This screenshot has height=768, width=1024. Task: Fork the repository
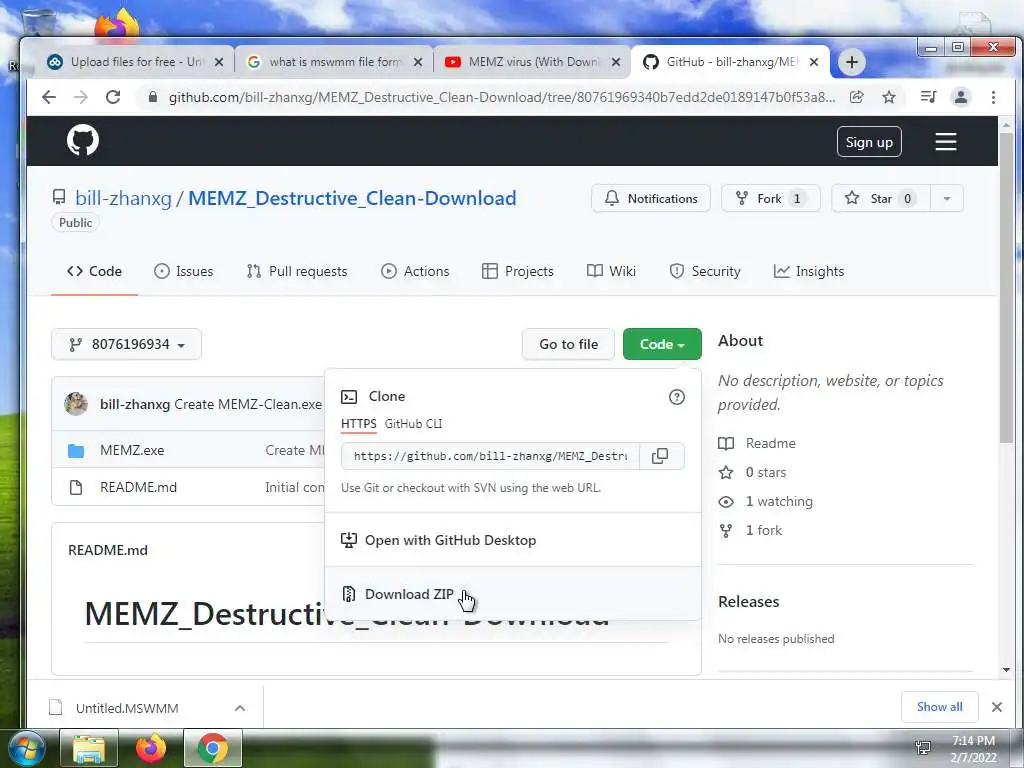point(771,199)
